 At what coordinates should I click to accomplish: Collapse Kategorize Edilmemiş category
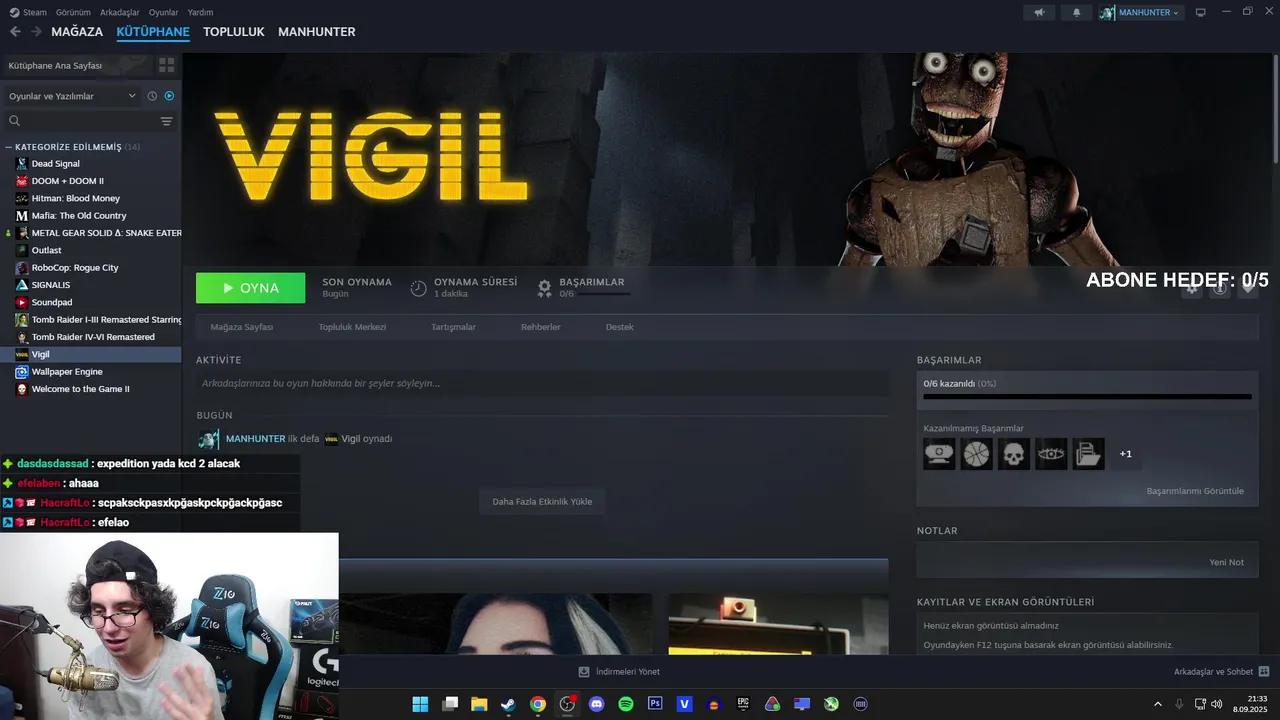tap(10, 147)
